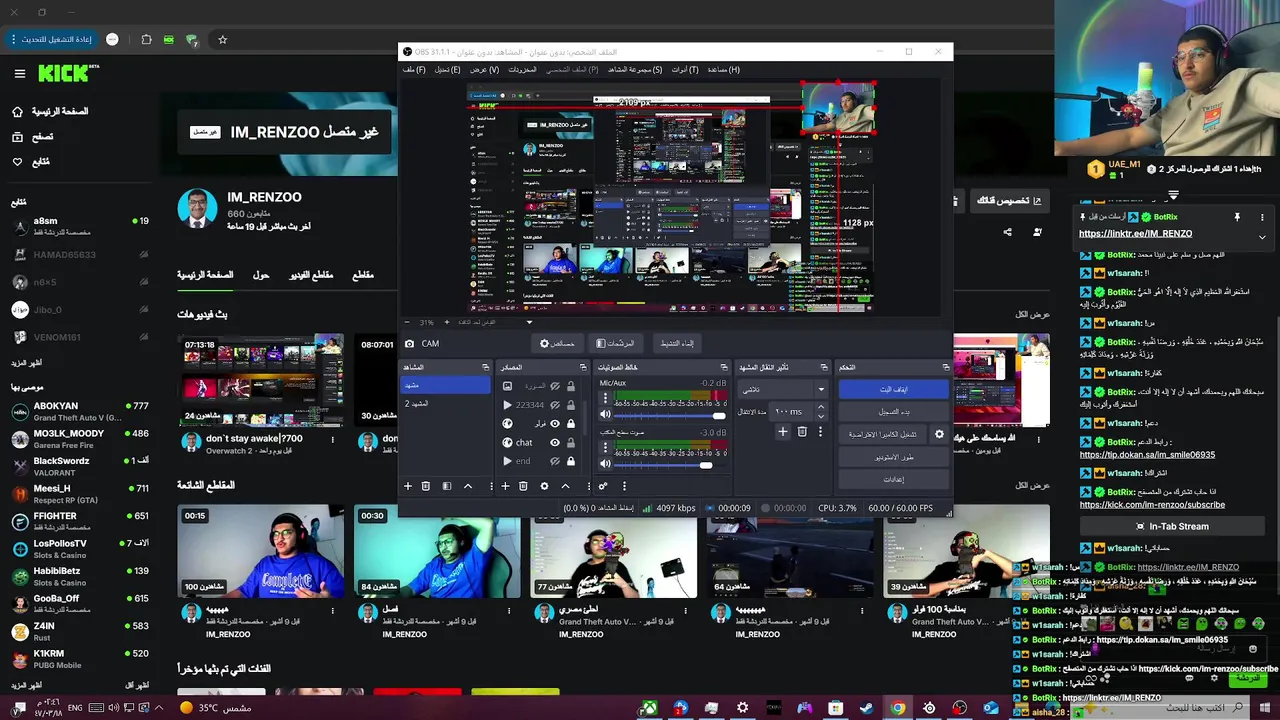Mute the desktop audio speaker icon

click(605, 464)
